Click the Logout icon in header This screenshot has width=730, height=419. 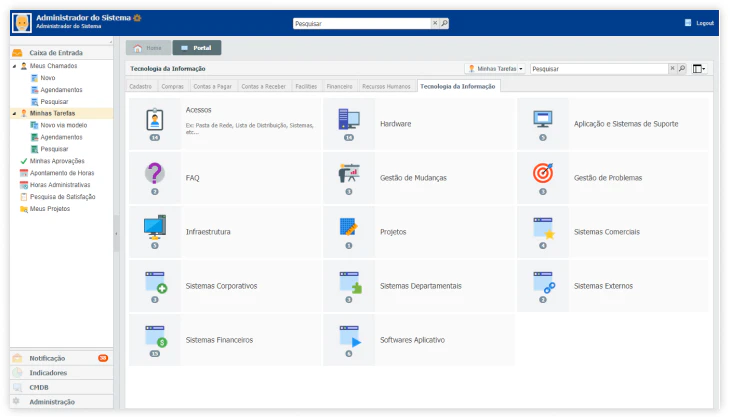688,22
